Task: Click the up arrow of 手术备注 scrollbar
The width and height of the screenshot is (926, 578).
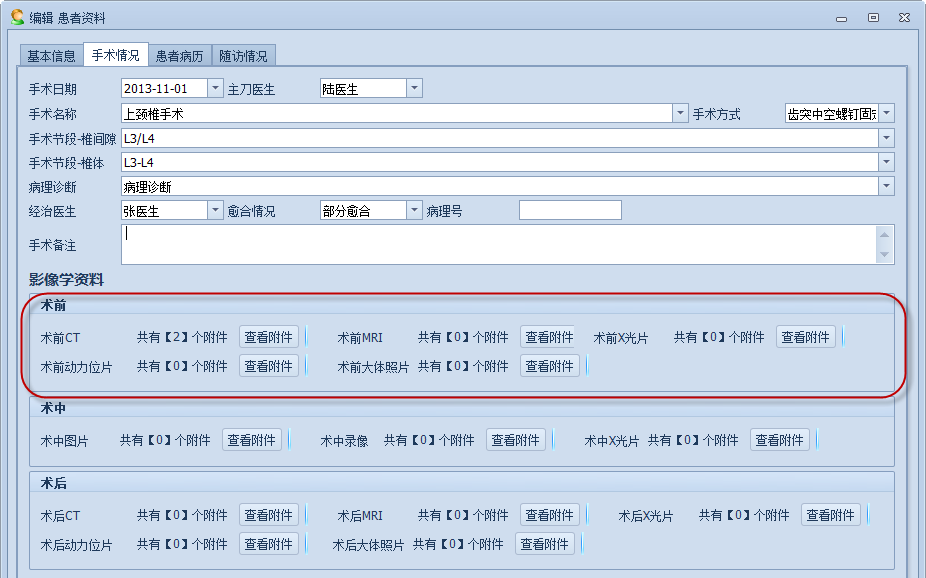Action: (885, 234)
